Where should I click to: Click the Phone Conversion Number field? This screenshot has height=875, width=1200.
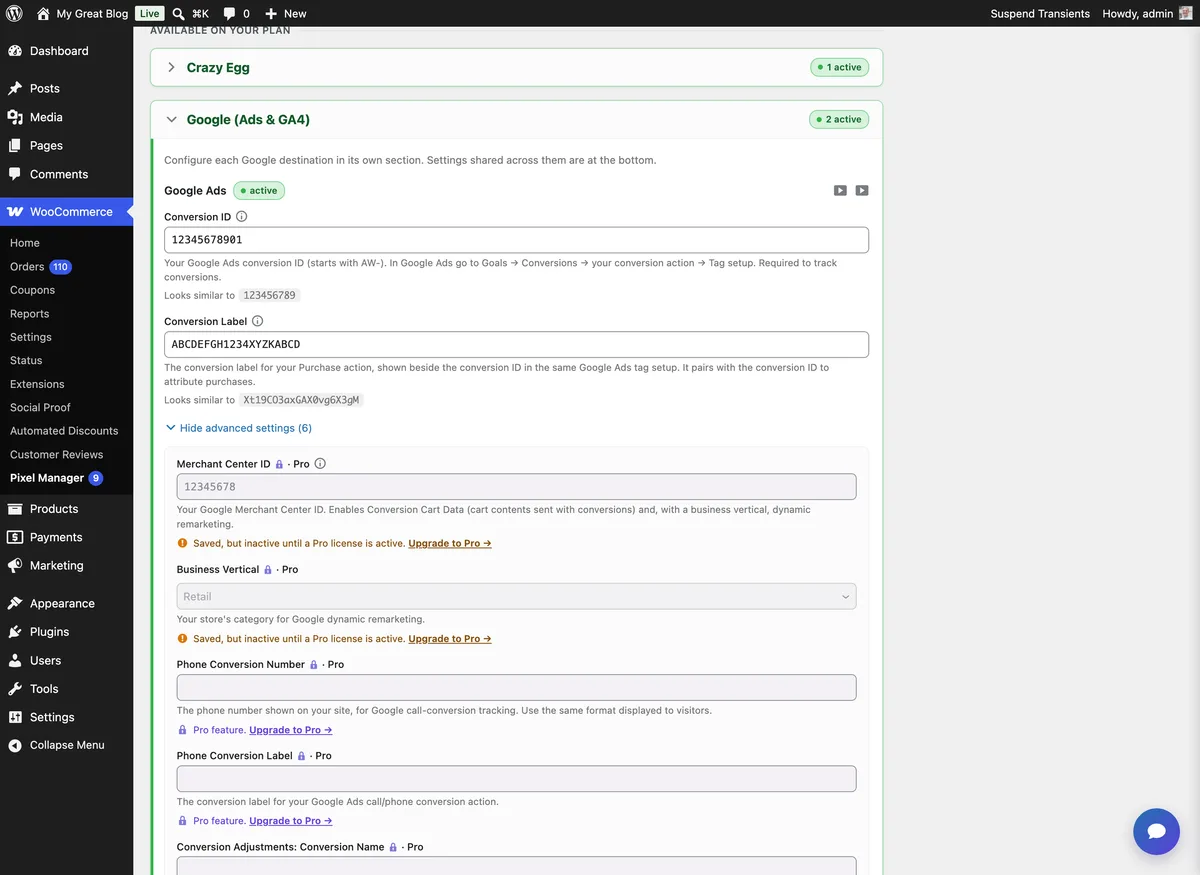click(x=516, y=687)
